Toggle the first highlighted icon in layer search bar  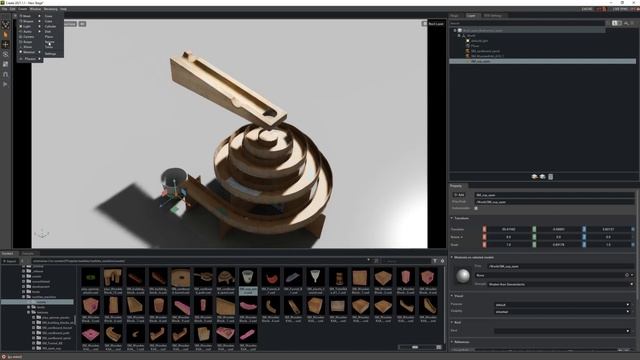tap(614, 23)
